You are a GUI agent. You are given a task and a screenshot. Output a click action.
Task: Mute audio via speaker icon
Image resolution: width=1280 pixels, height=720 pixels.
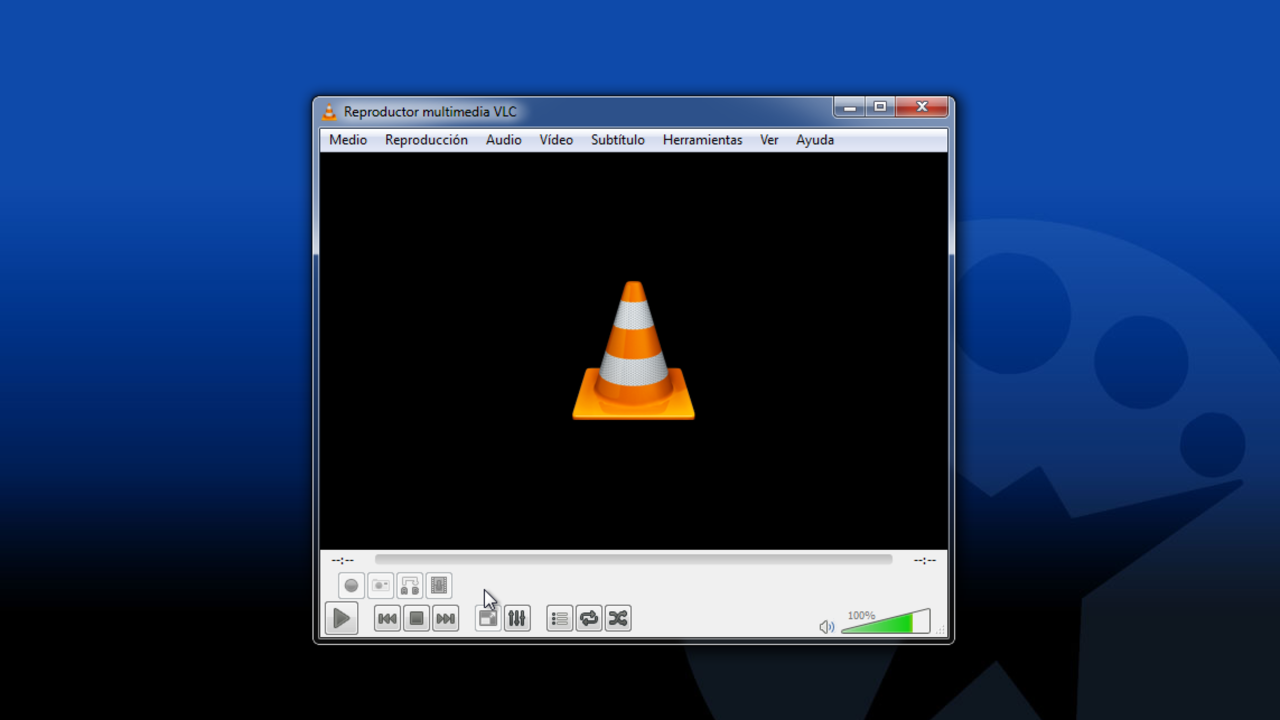pyautogui.click(x=827, y=627)
